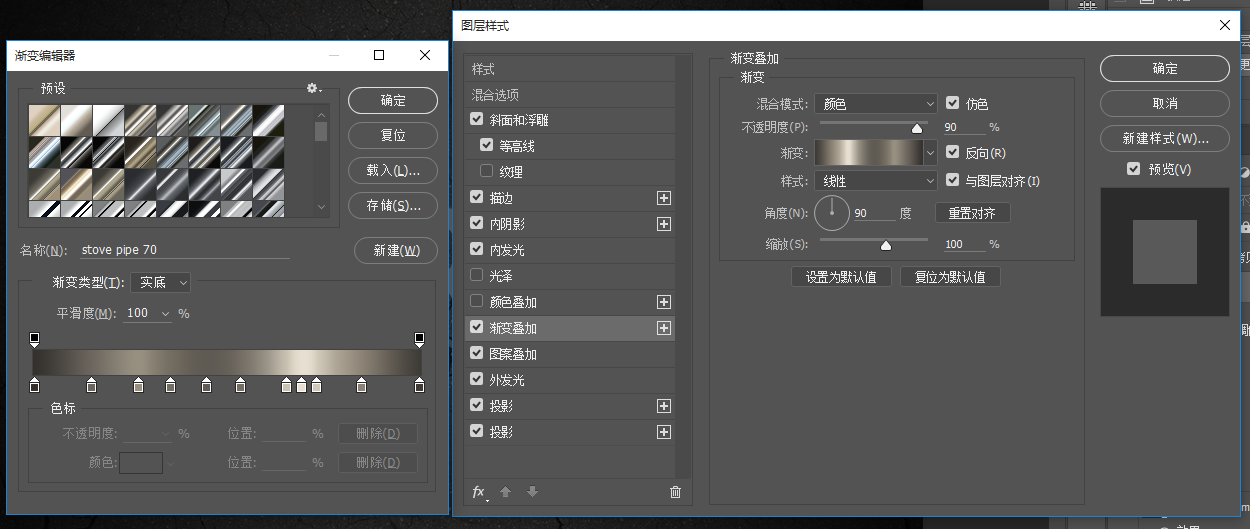Open the gradient picker arrow beside gradient preview
The image size is (1250, 529).
pos(931,153)
